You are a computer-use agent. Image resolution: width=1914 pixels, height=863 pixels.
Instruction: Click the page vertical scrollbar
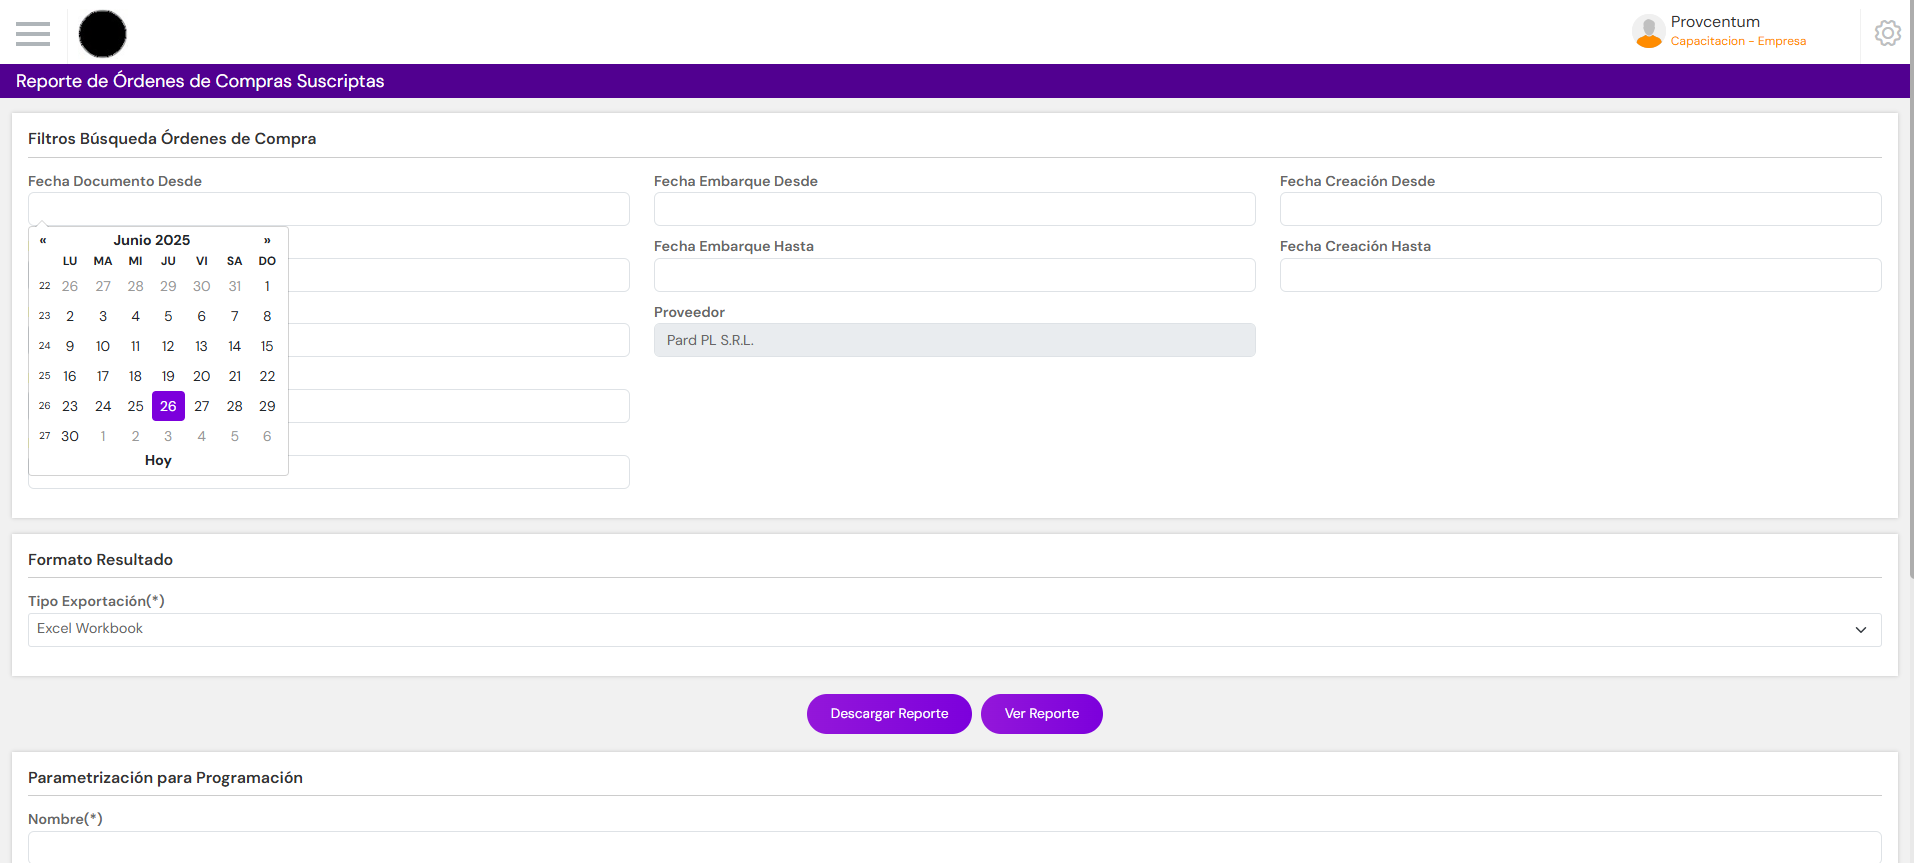click(x=1911, y=290)
